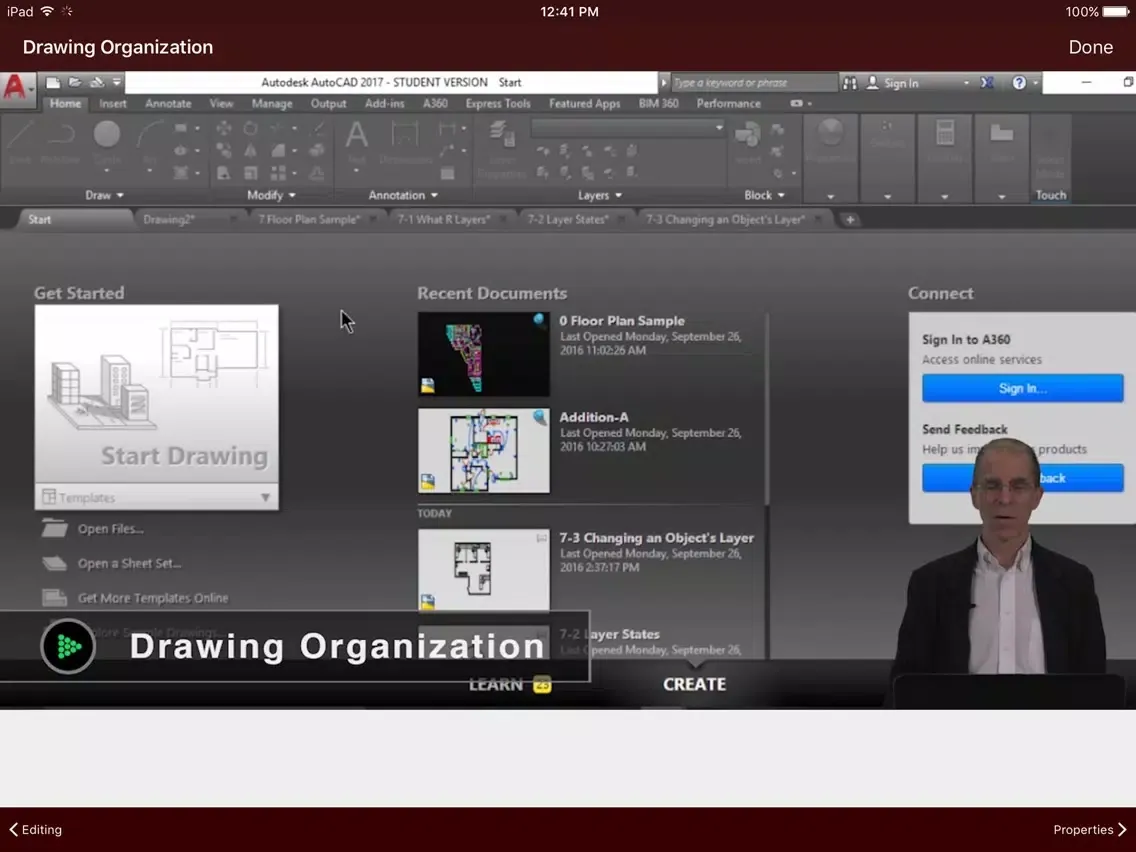Open the Layer Properties icon
Screen dimensions: 1136x852
501,149
